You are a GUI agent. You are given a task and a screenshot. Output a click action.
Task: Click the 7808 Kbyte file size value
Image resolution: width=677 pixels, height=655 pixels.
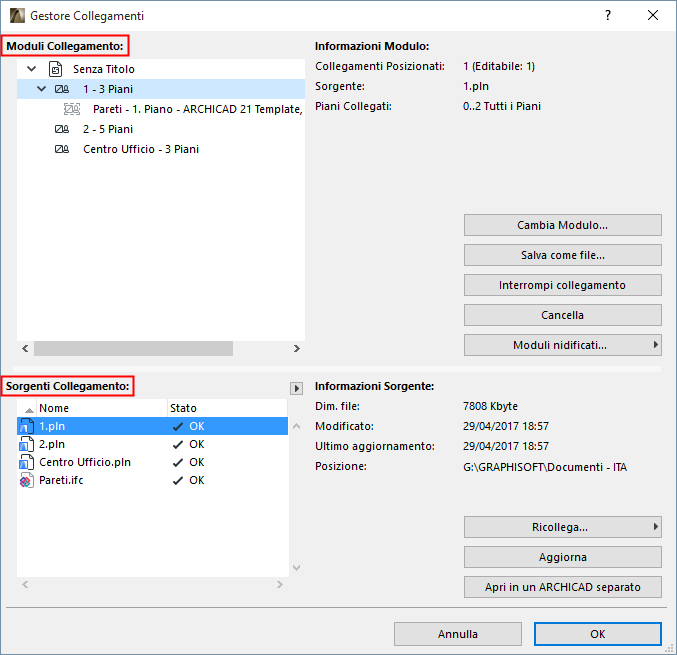(x=490, y=406)
